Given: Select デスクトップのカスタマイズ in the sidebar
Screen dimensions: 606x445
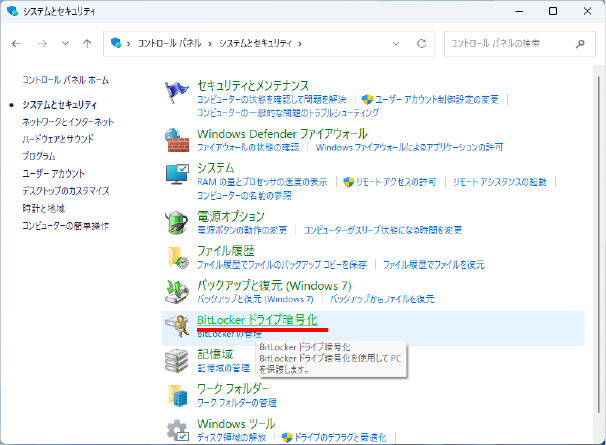Looking at the screenshot, I should coord(66,191).
